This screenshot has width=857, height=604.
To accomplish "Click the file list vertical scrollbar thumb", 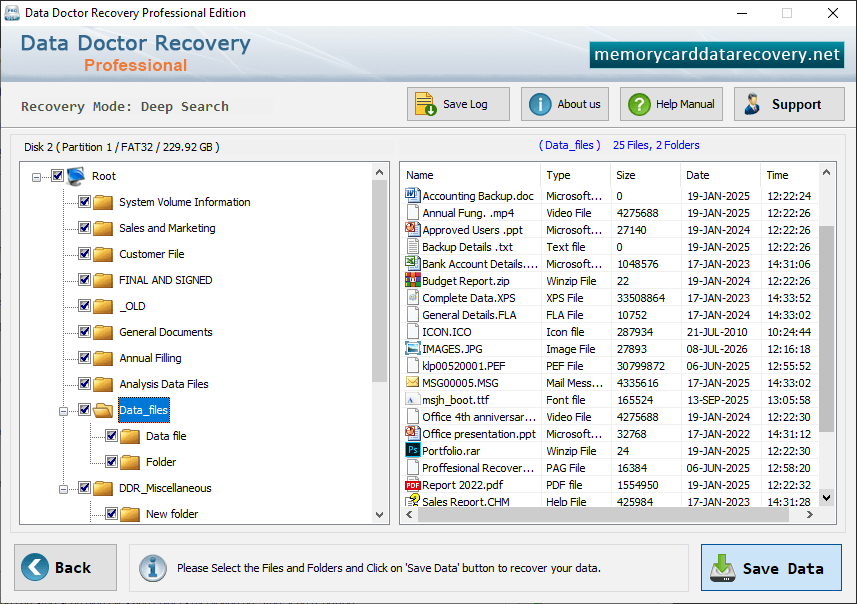I will tap(826, 328).
